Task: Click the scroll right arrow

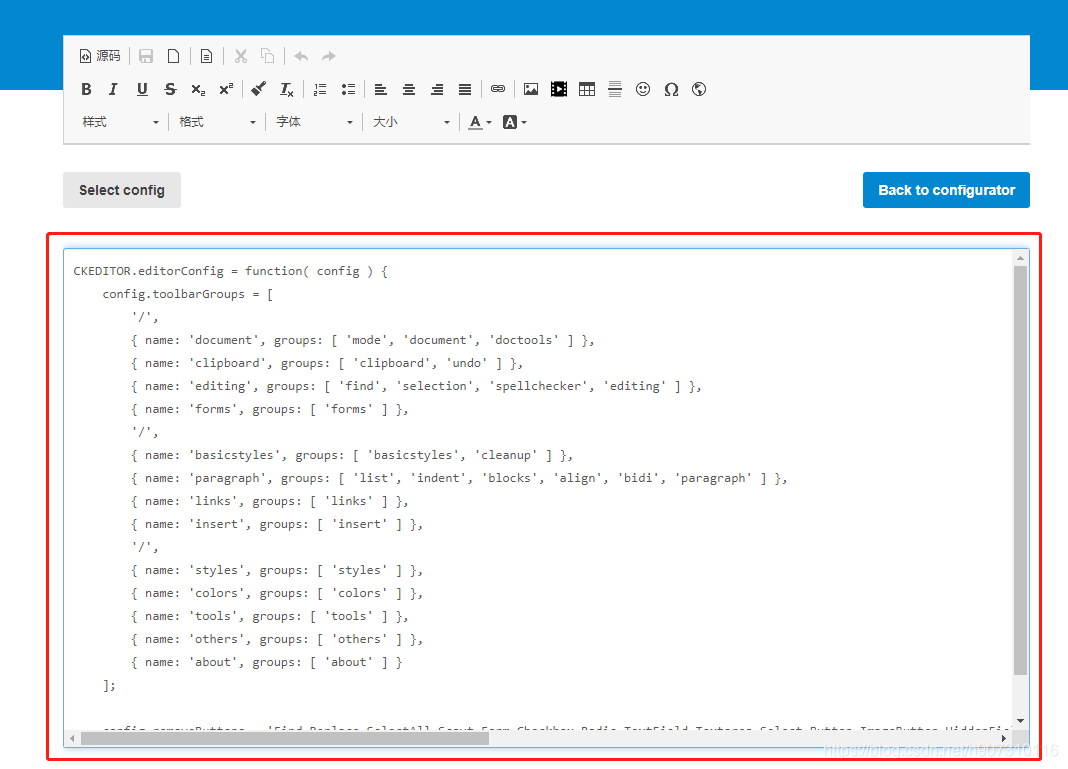Action: pyautogui.click(x=1003, y=738)
